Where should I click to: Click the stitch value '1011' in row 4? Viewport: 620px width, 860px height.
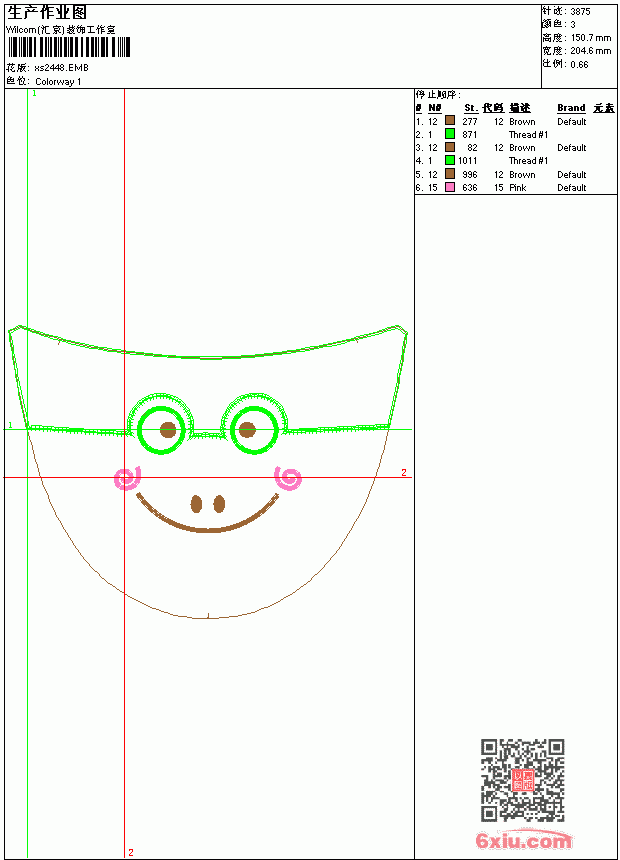(x=468, y=161)
